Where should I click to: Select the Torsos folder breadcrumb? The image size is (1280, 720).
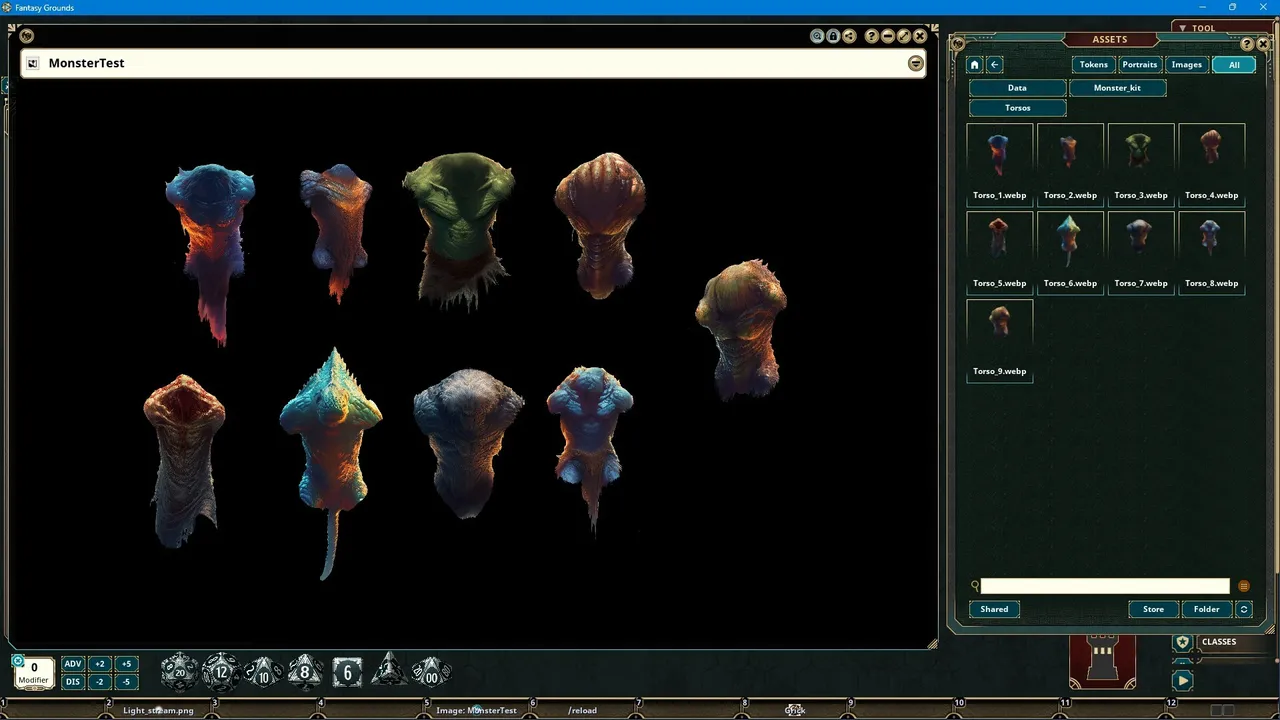[x=1017, y=108]
